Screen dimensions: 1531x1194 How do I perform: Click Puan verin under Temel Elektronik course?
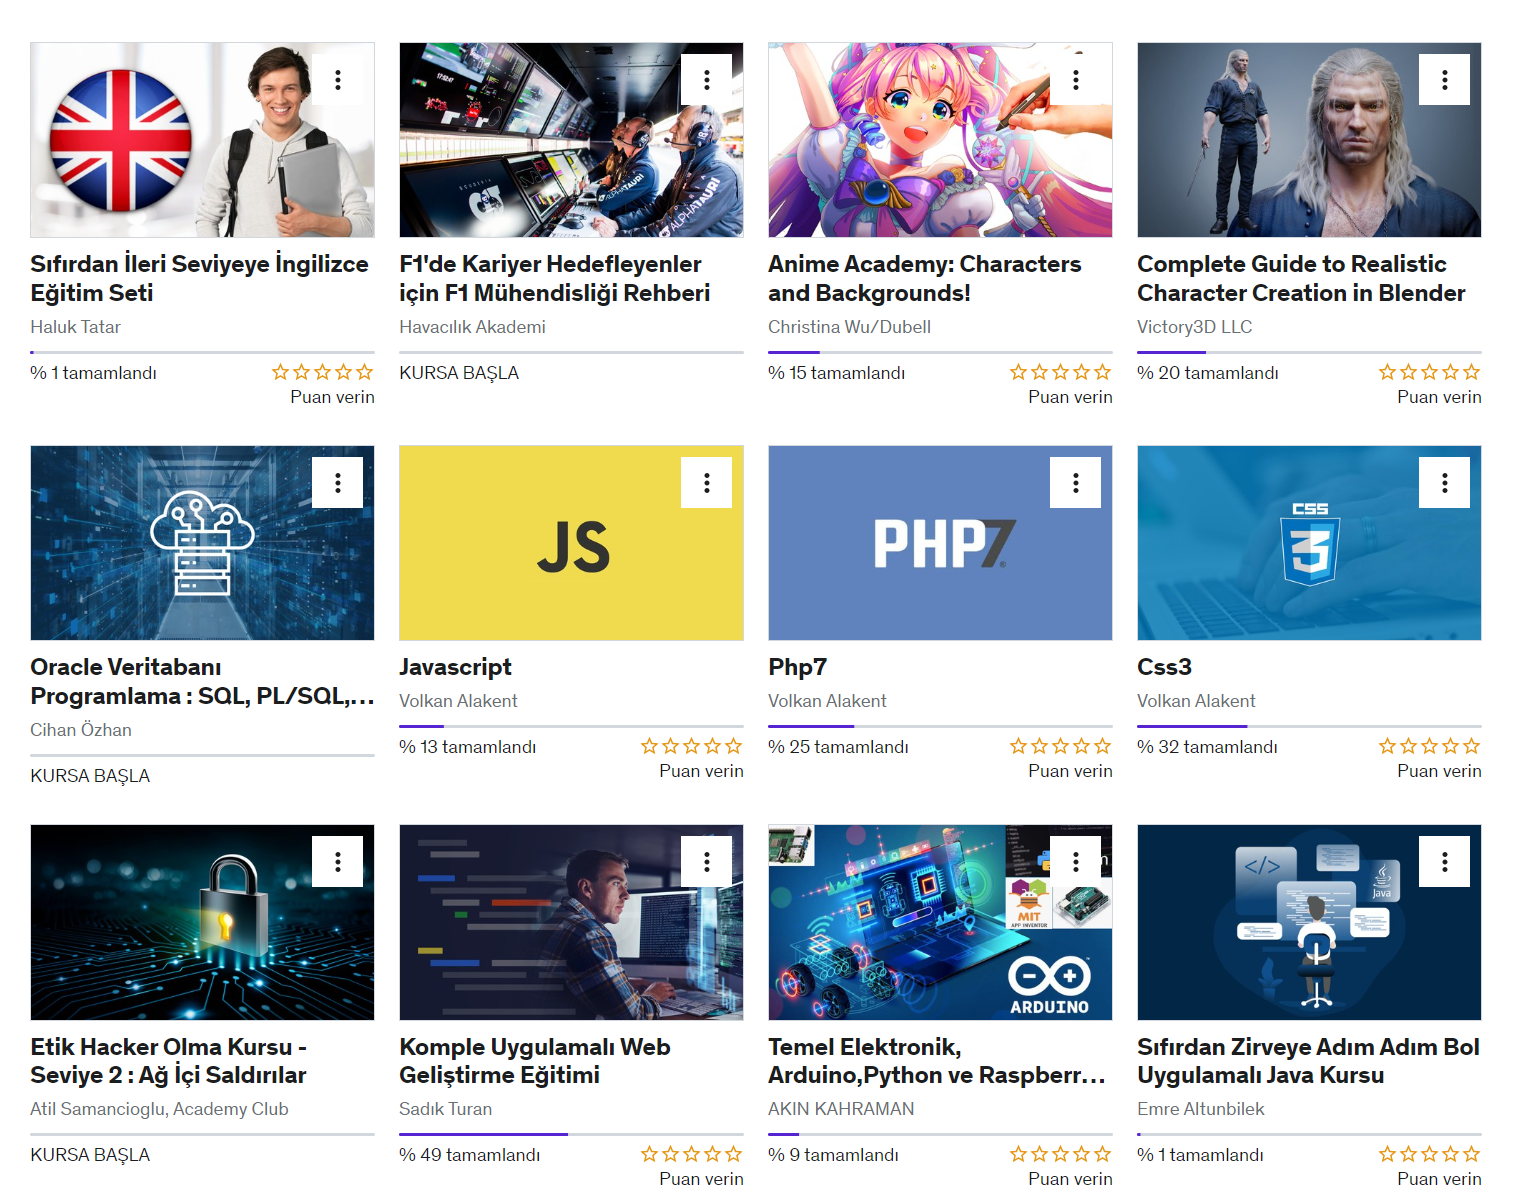[x=1070, y=1179]
